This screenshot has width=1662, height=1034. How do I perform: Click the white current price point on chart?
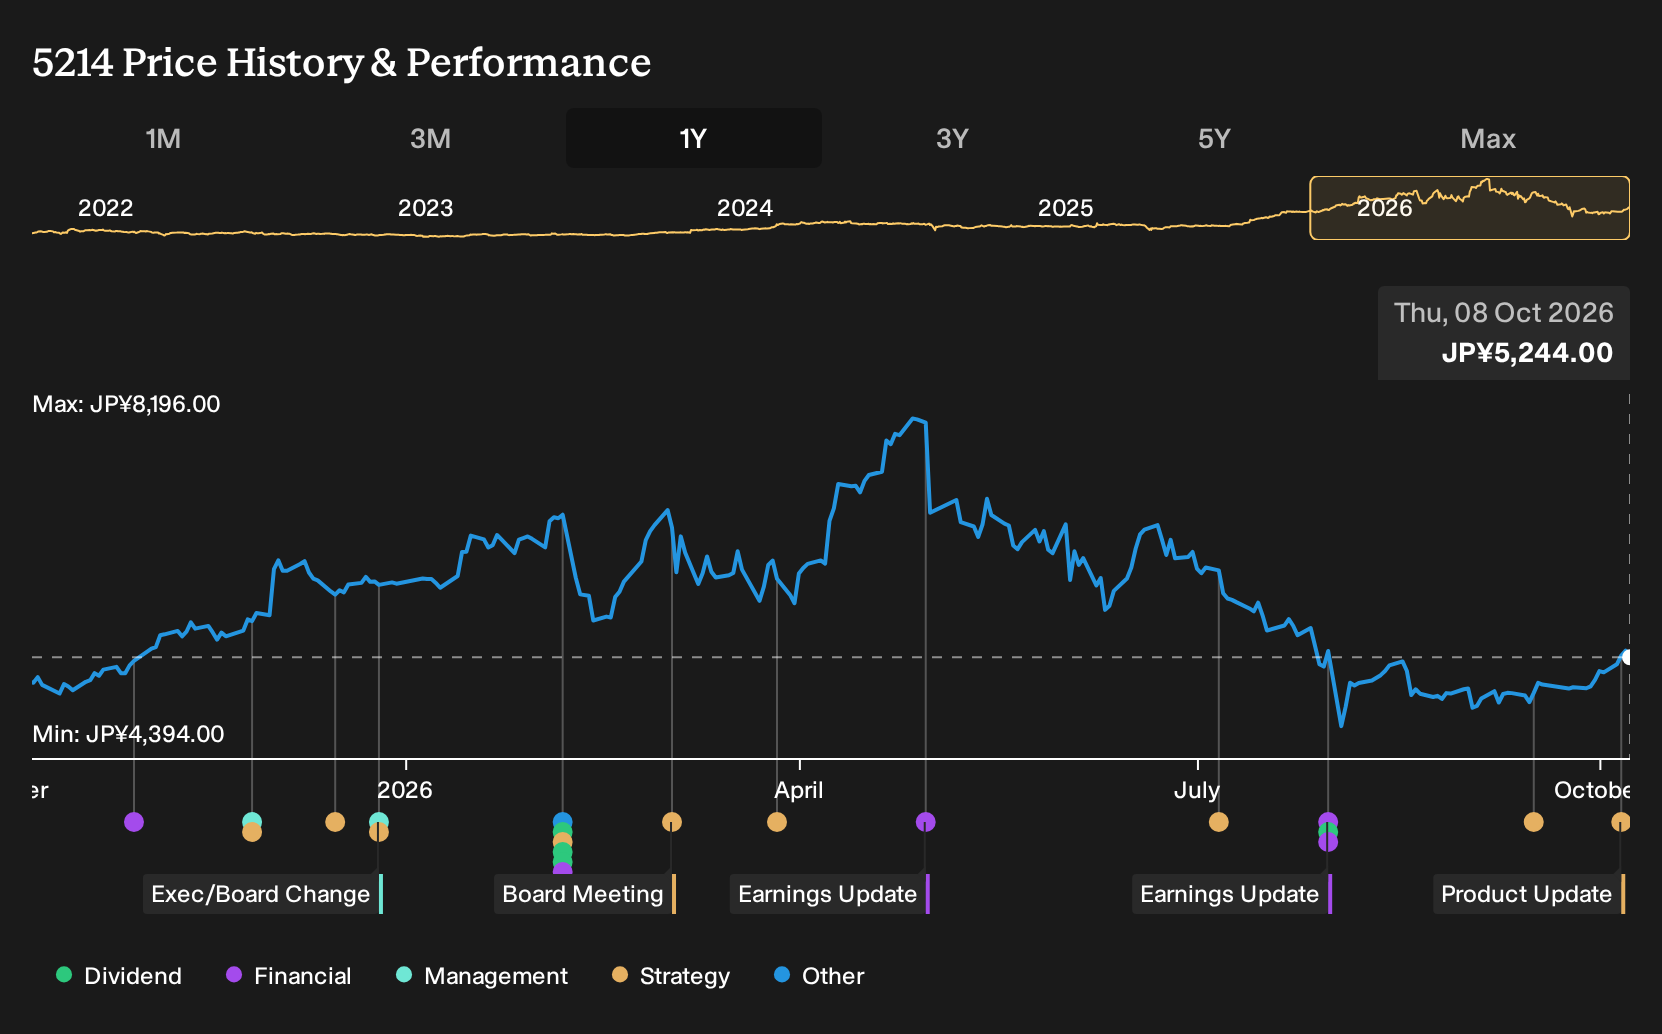click(1627, 657)
